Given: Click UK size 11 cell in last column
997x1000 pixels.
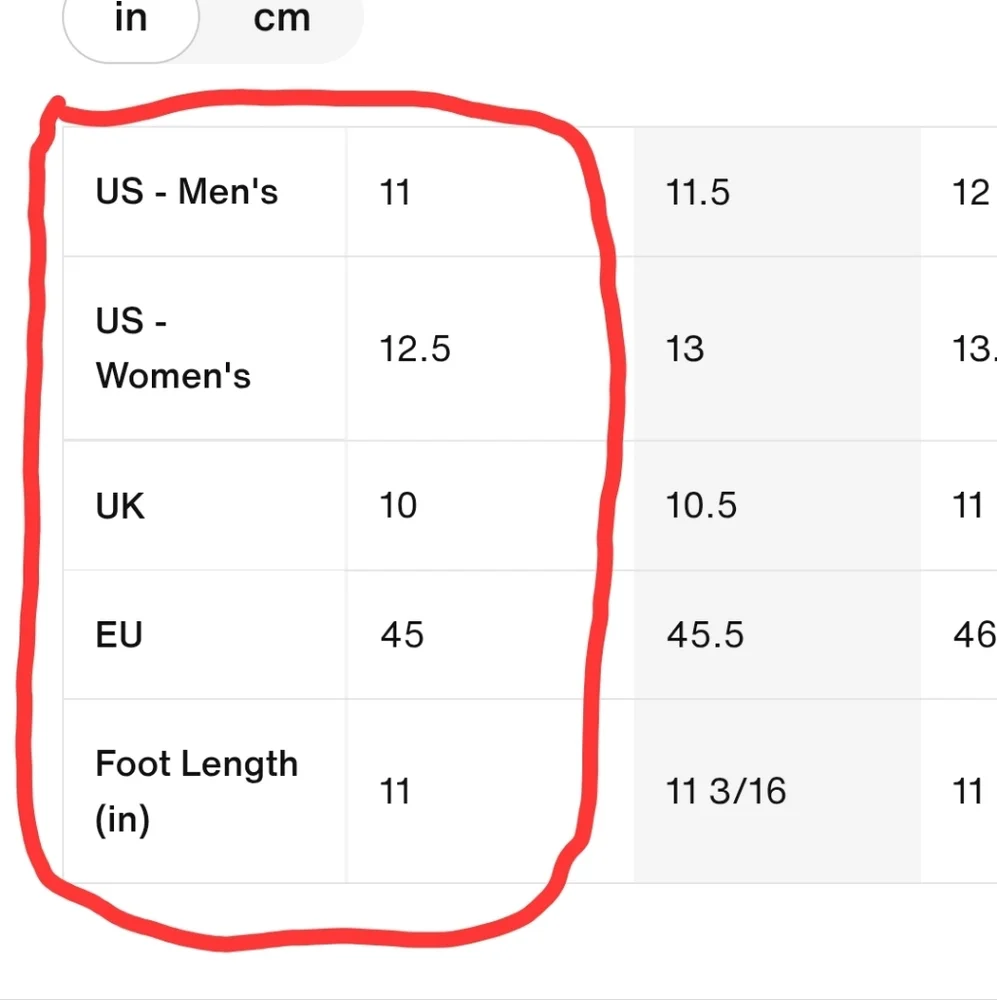Looking at the screenshot, I should coord(959,505).
